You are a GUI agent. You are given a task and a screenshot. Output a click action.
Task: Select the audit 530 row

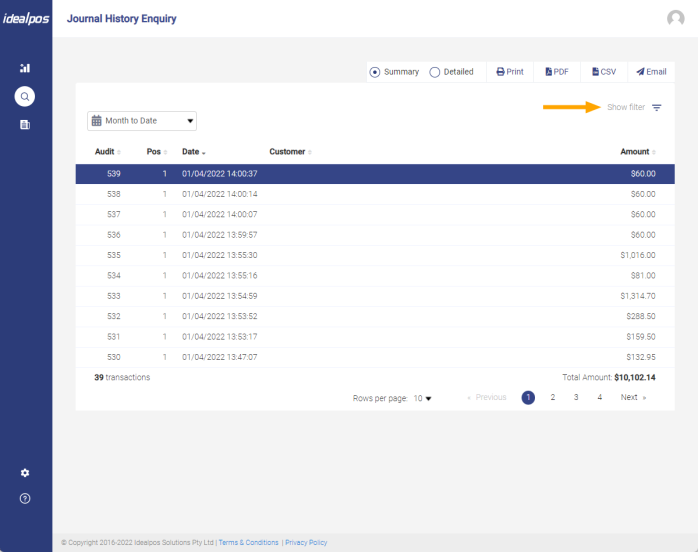[x=375, y=357]
